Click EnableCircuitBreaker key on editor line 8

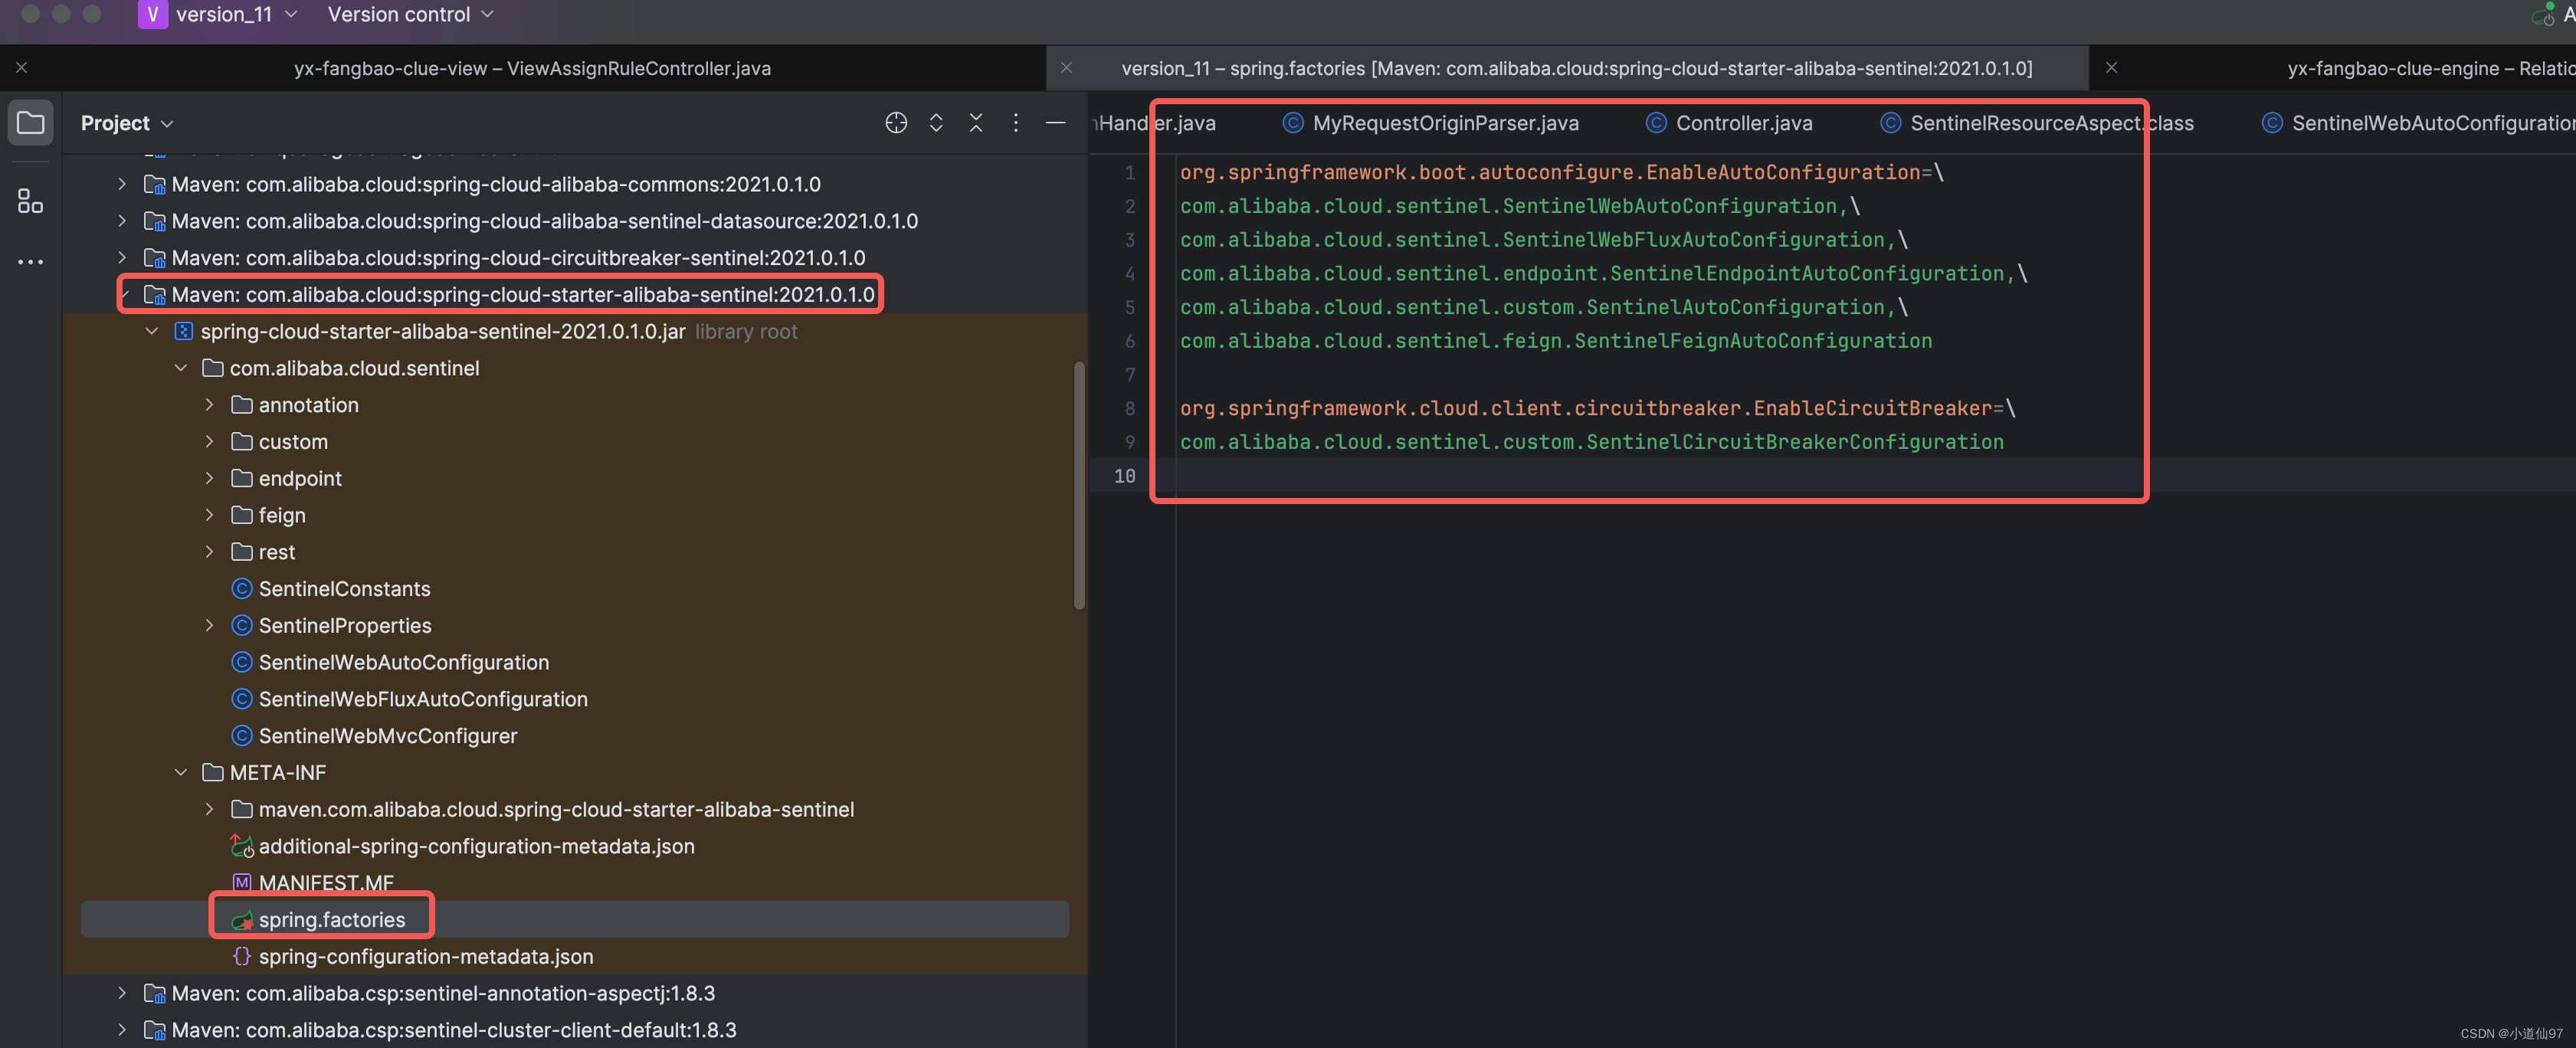[1586, 408]
